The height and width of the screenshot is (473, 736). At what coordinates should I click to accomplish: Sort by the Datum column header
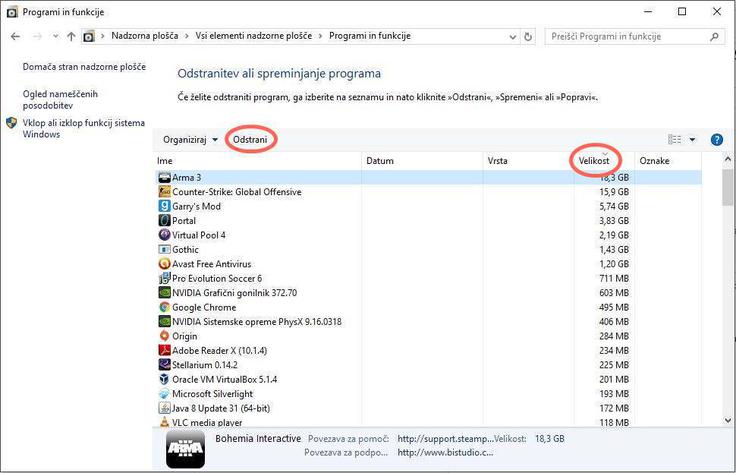[x=422, y=161]
